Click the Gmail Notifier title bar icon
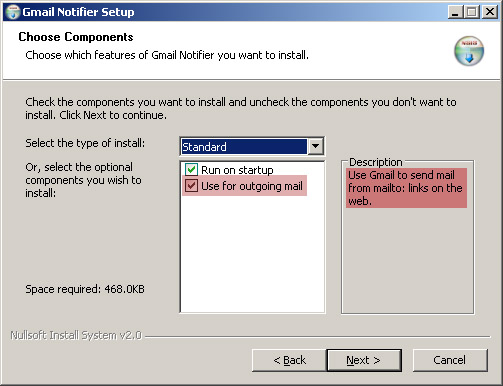The image size is (503, 386). click(13, 12)
